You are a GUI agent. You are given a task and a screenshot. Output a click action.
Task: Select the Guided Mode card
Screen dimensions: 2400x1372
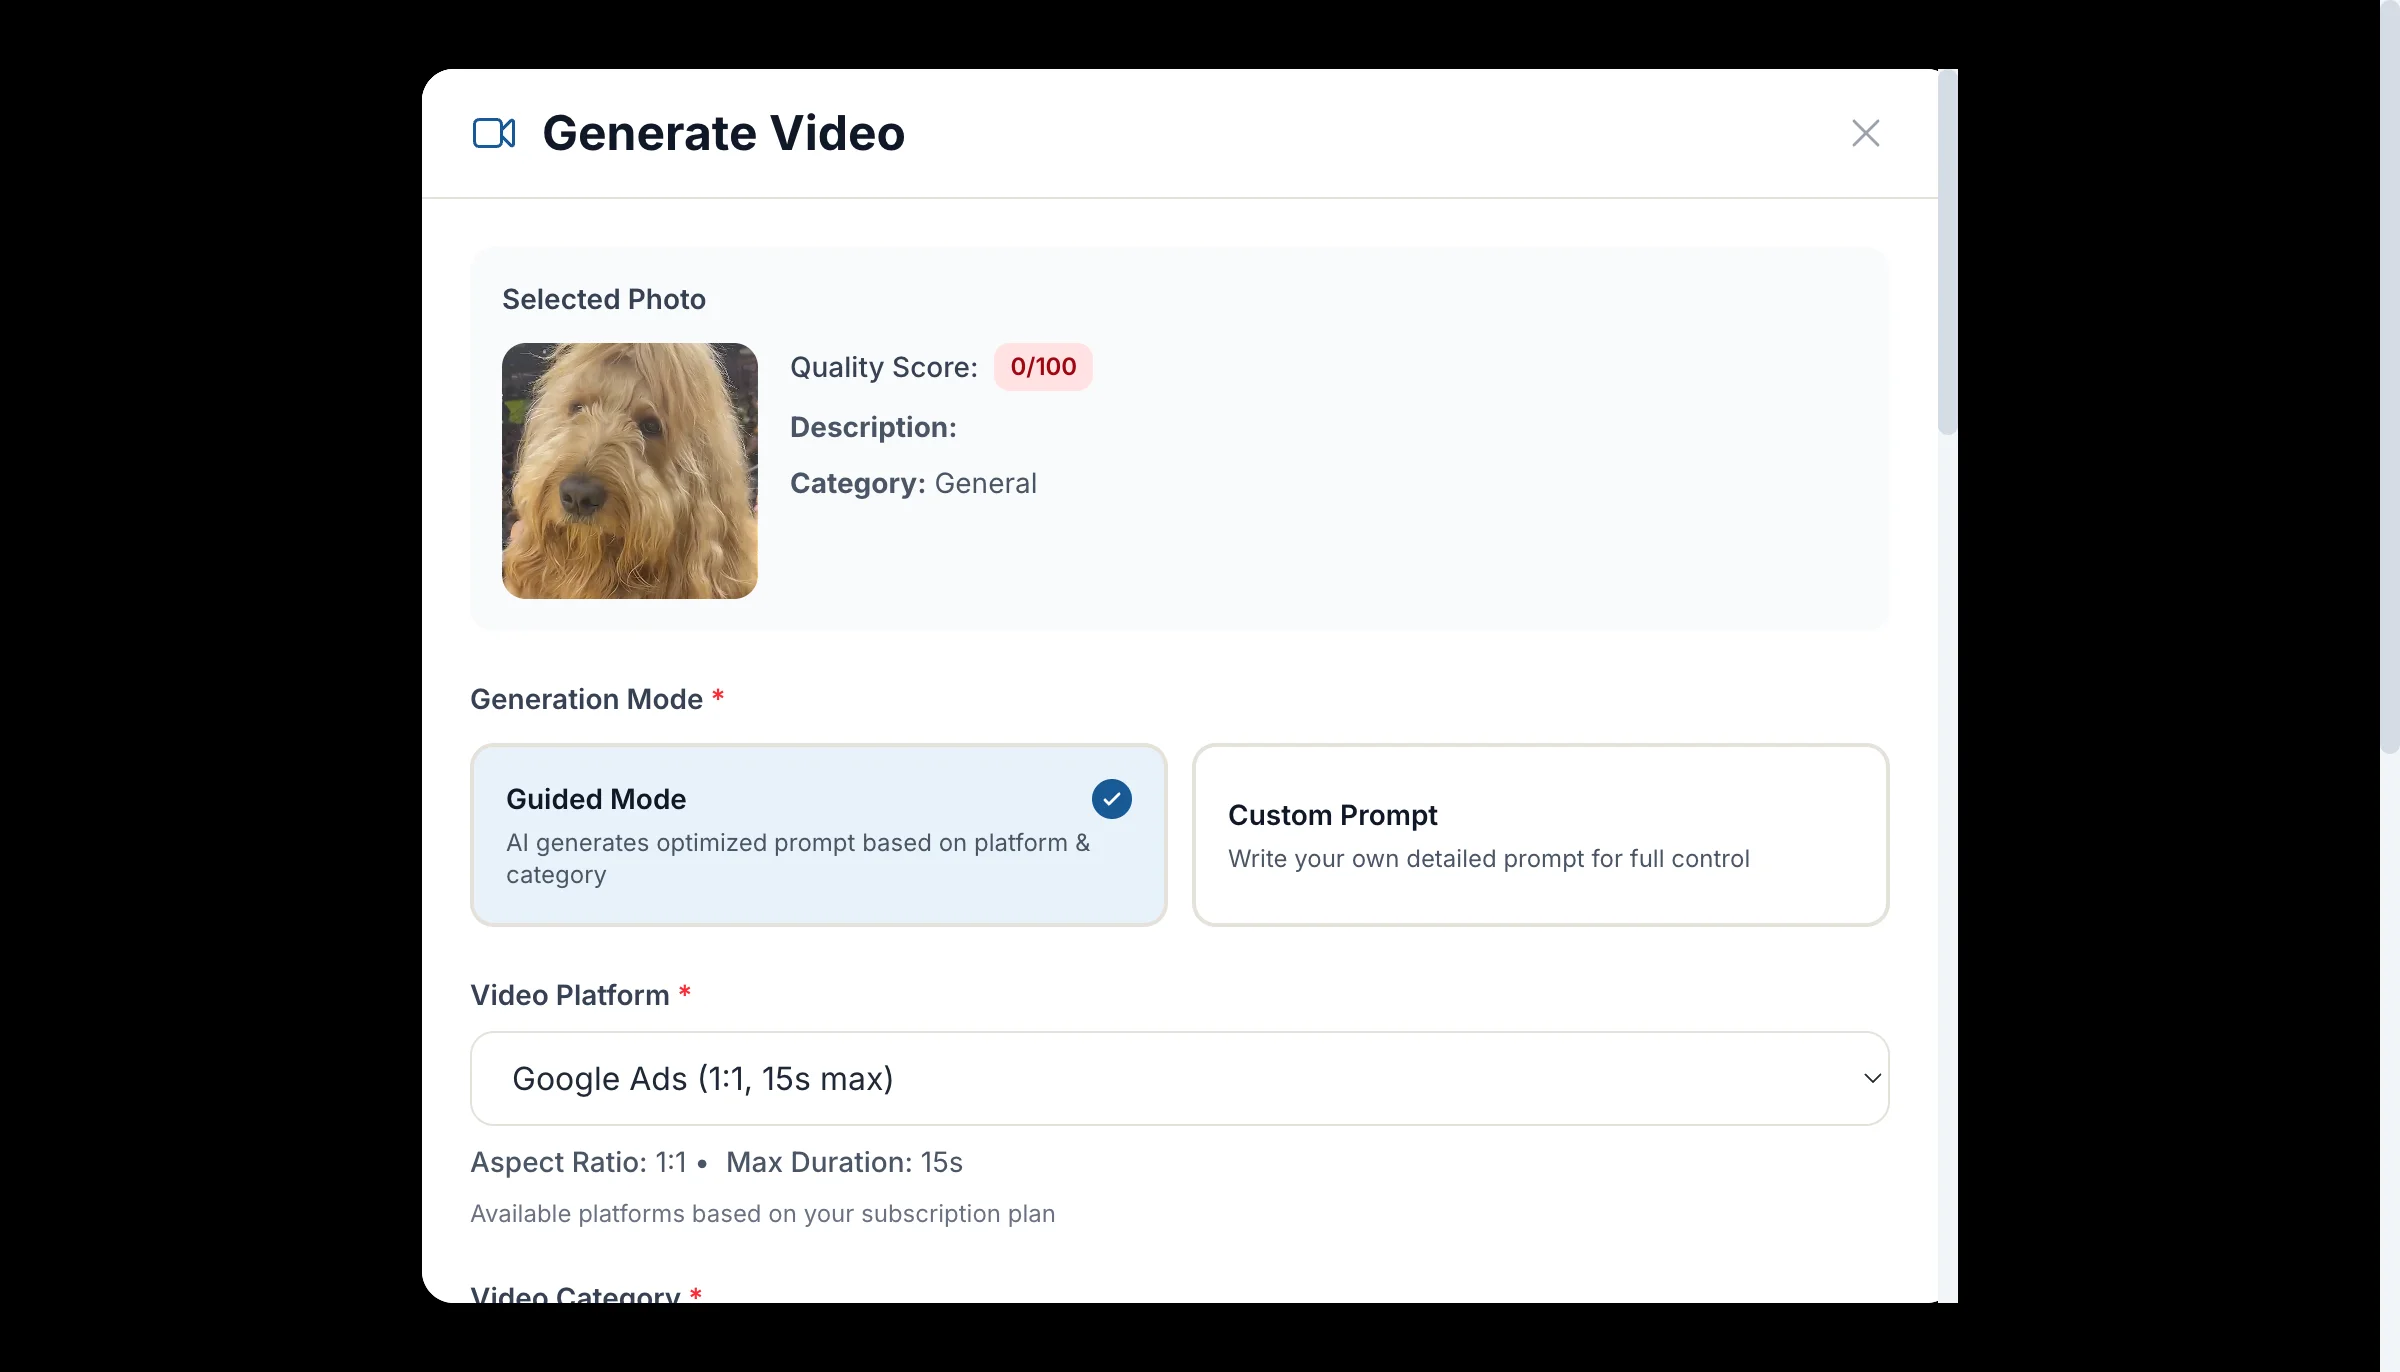818,835
